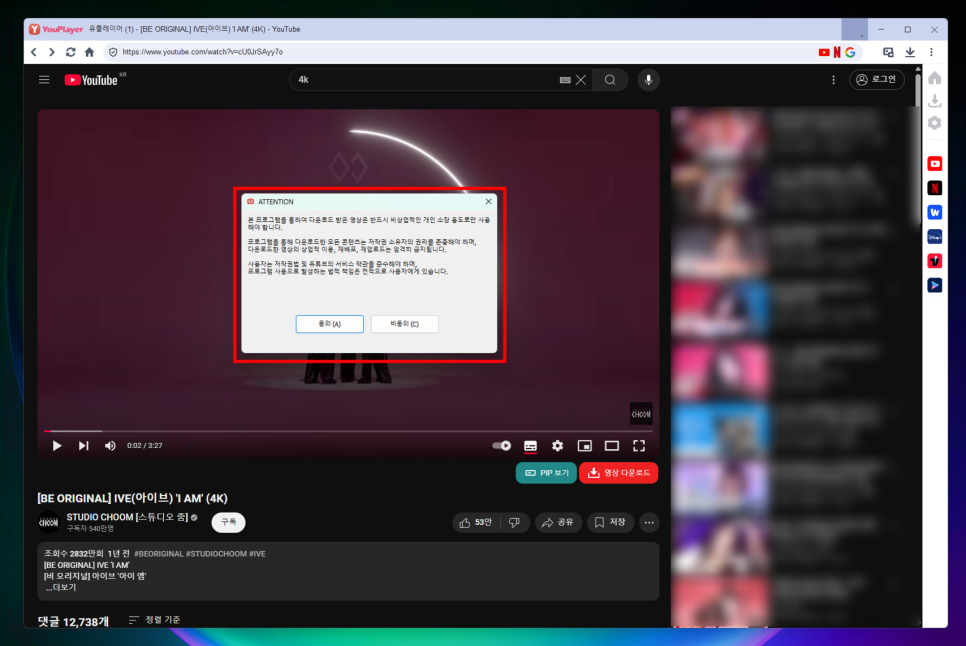Screen dimensions: 966x646
Task: Click the first recommended video thumbnail
Action: (719, 134)
